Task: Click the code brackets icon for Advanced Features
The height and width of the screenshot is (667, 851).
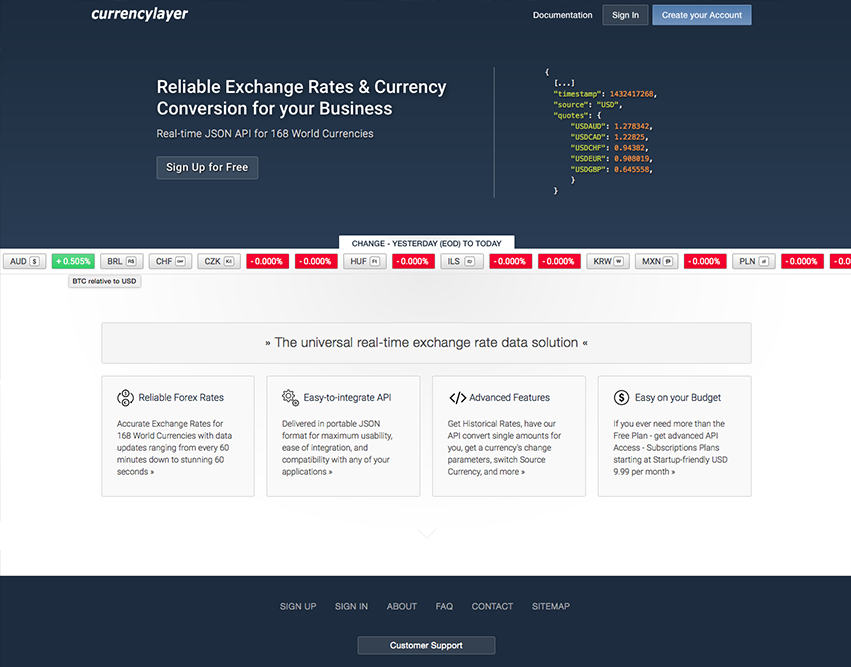Action: tap(458, 398)
